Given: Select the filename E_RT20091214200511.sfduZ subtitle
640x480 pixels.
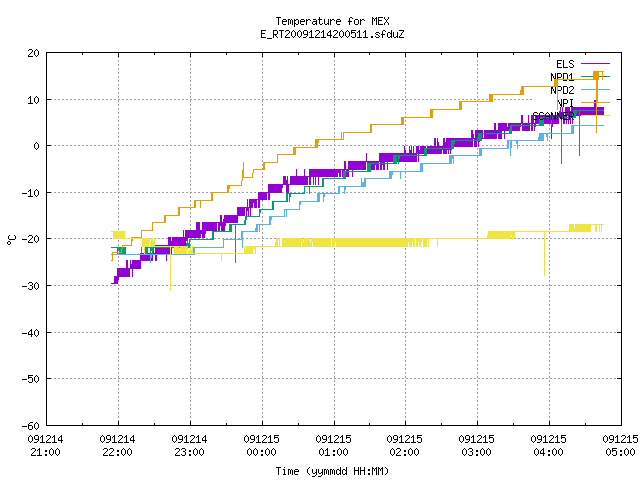Looking at the screenshot, I should (332, 34).
